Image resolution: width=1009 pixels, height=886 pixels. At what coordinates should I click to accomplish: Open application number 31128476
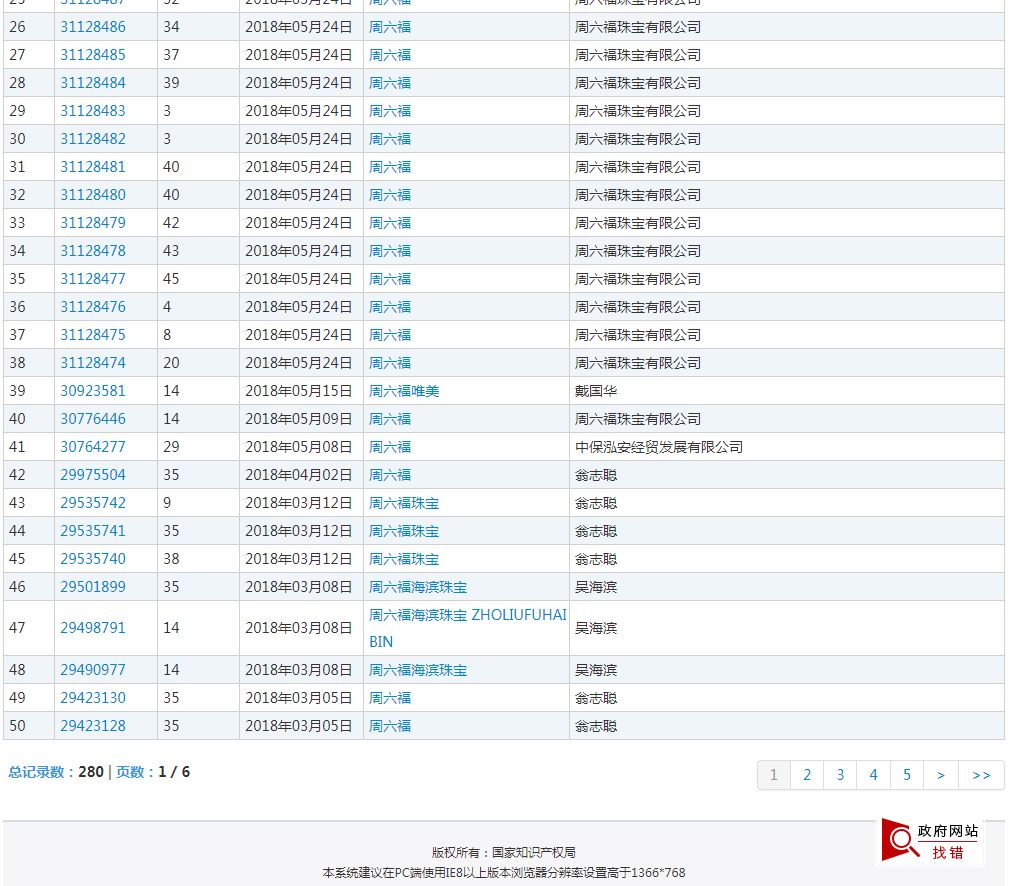(x=93, y=307)
